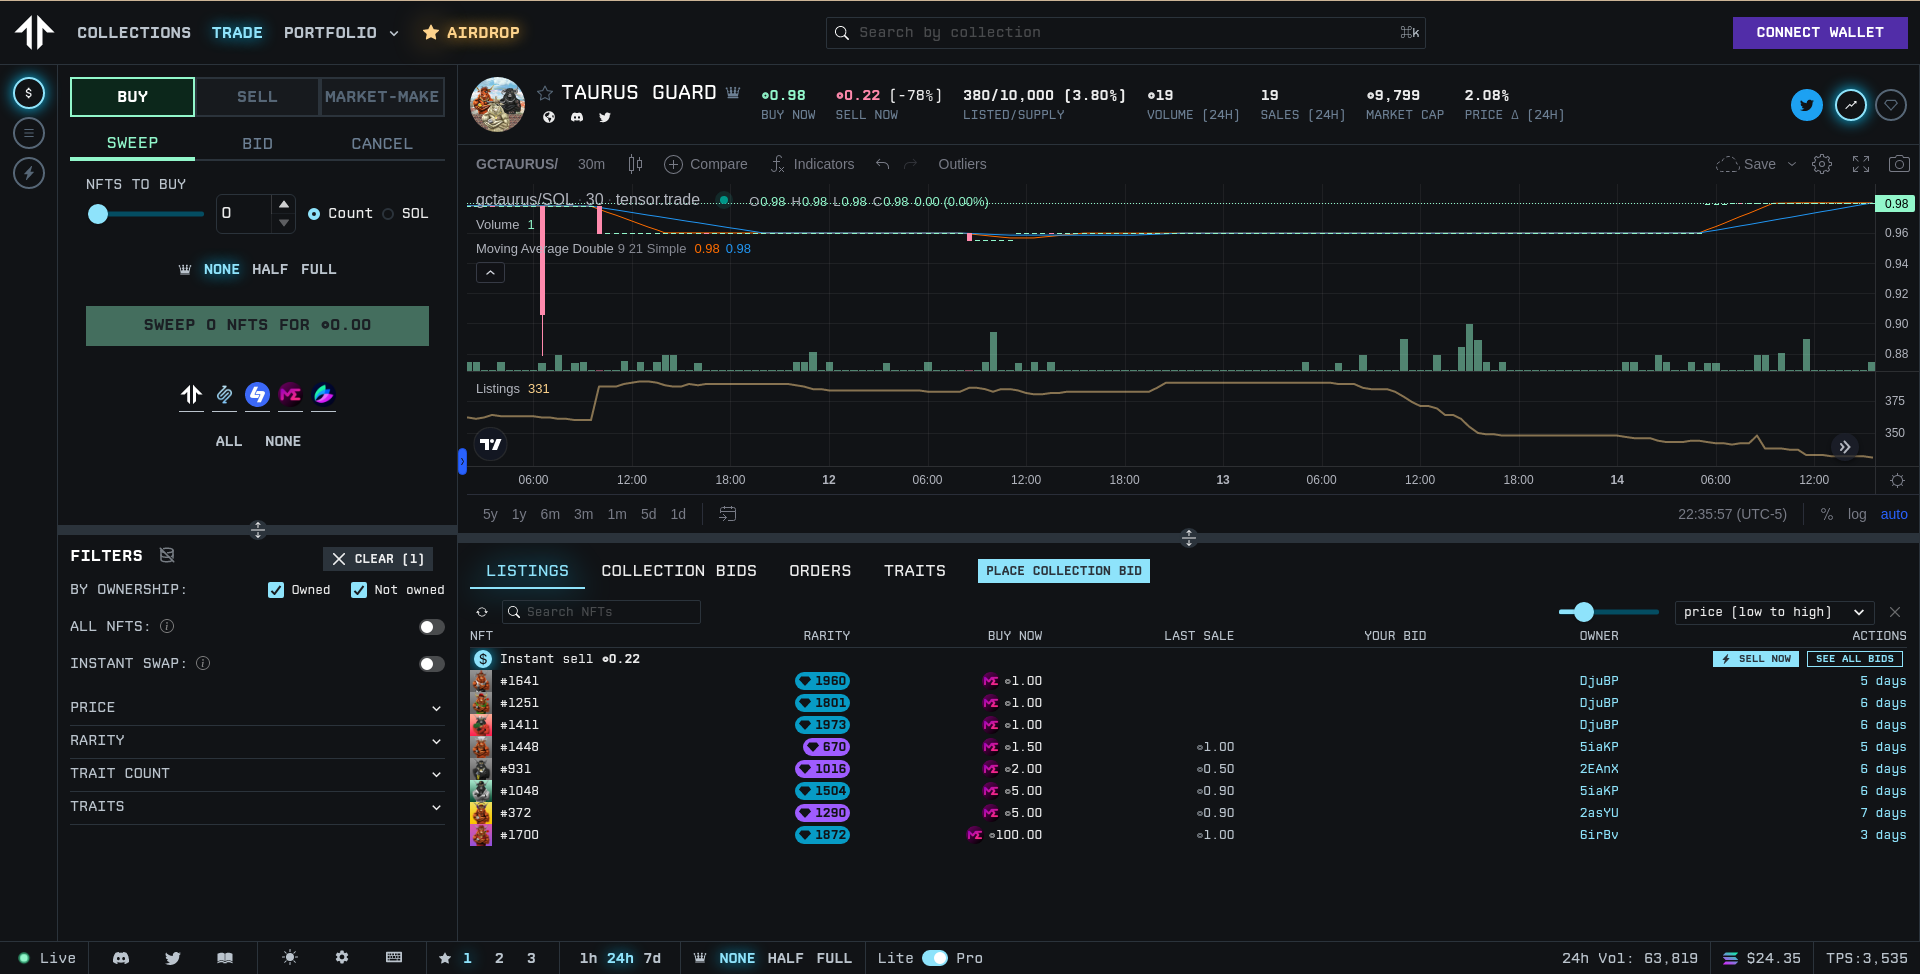Focus the Search NFTs field
Screen dimensions: 1920x974
(601, 612)
